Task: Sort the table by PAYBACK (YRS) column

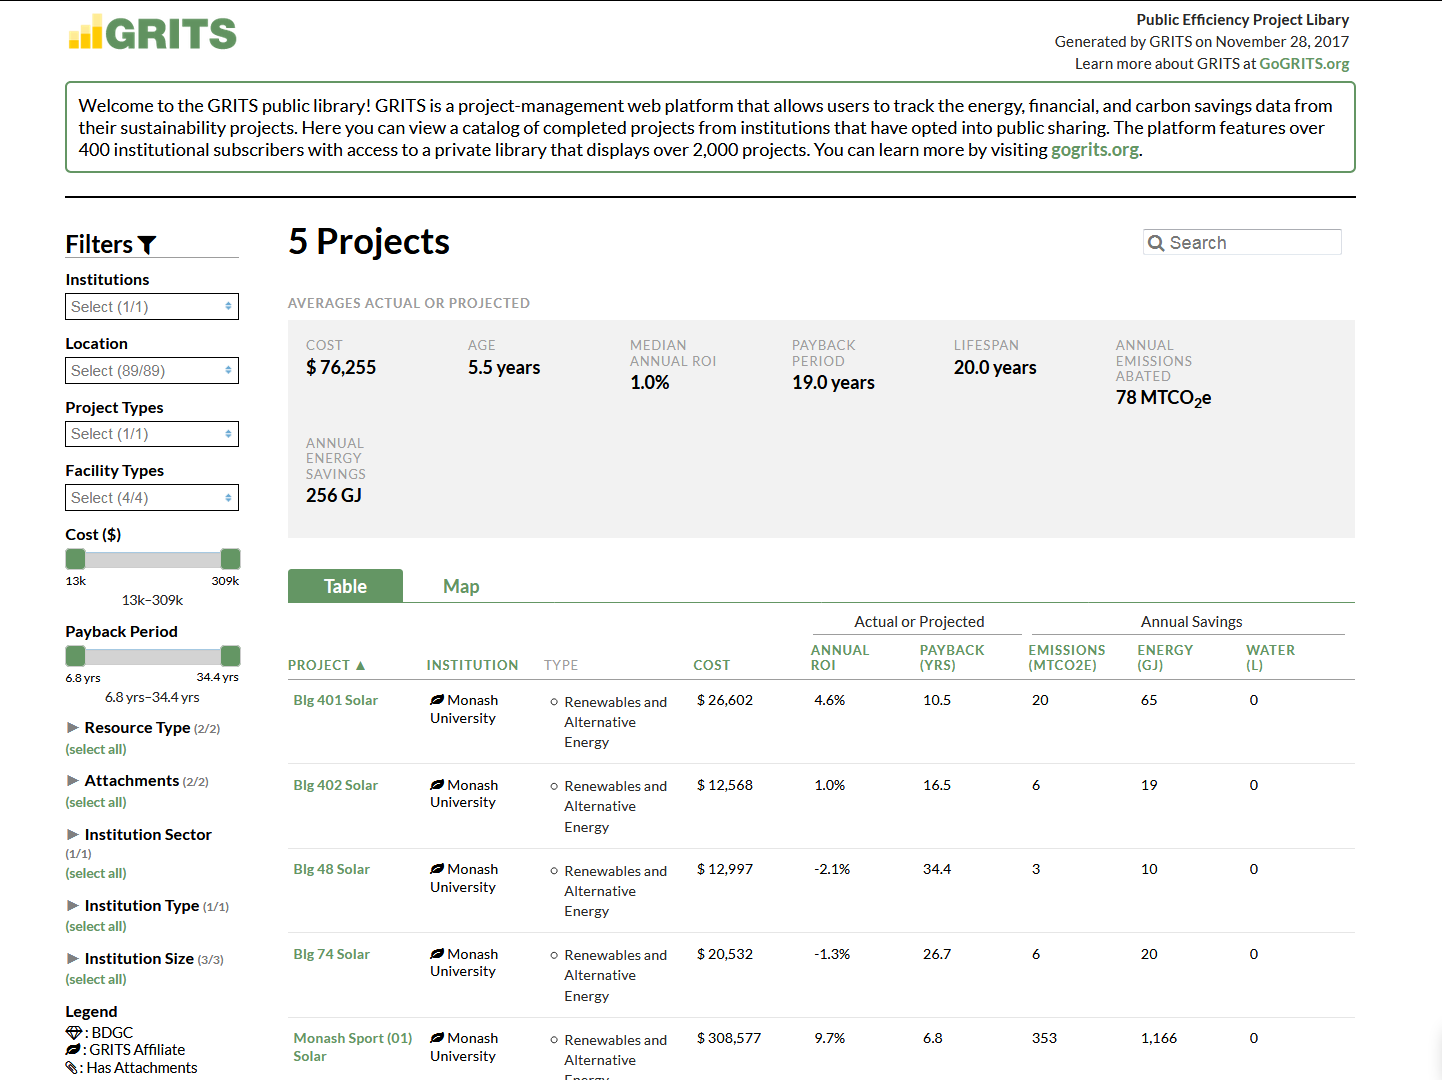Action: (x=952, y=657)
